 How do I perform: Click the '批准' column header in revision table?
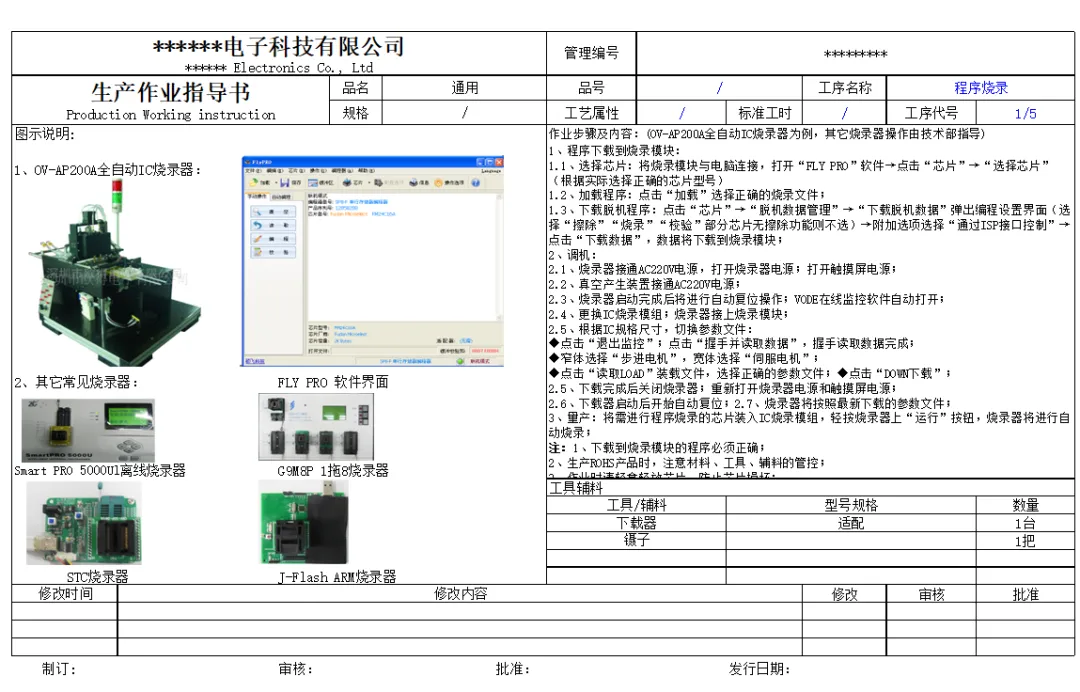point(1025,594)
